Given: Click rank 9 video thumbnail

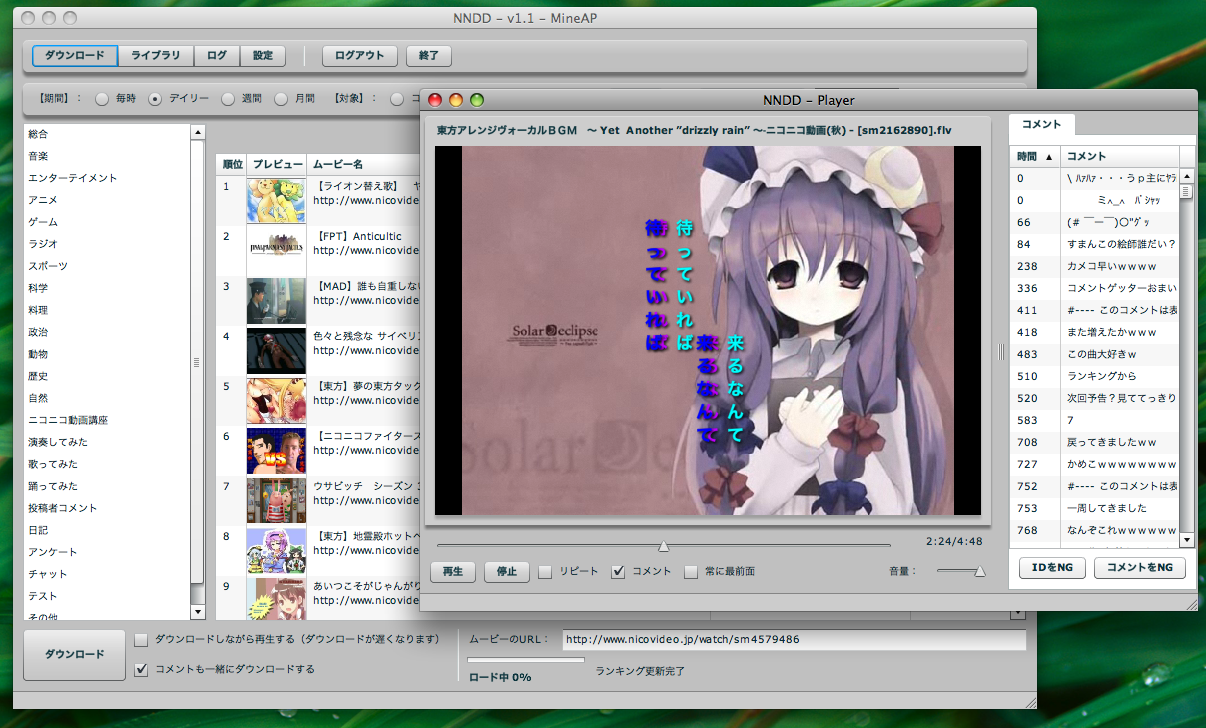Looking at the screenshot, I should (276, 598).
